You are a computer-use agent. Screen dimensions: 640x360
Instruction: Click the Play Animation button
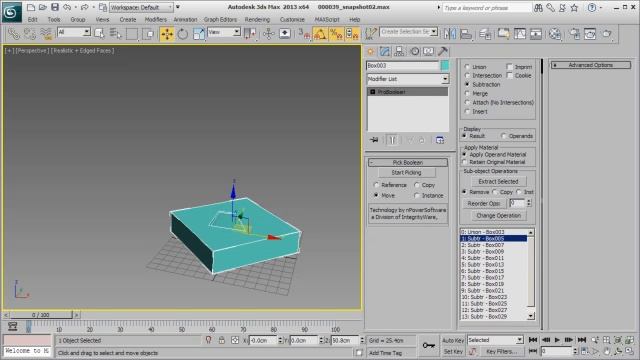(x=557, y=340)
